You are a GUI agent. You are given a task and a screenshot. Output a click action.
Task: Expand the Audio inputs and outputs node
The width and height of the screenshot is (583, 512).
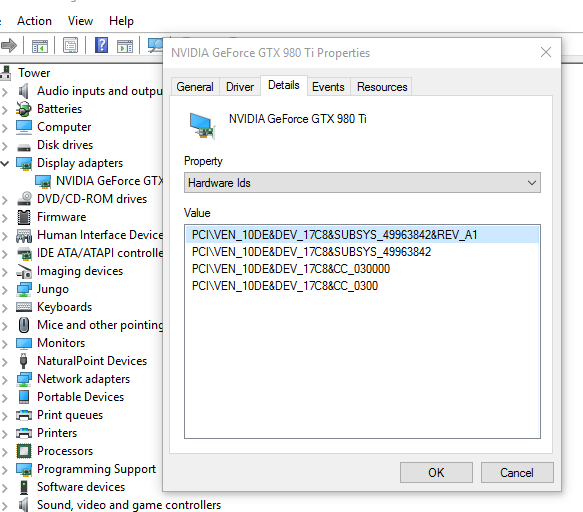pyautogui.click(x=4, y=91)
